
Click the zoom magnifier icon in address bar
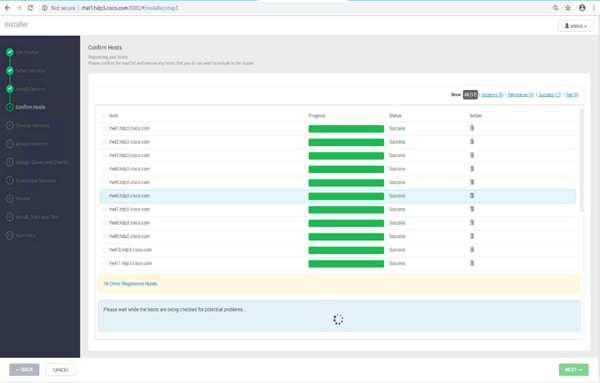(555, 8)
